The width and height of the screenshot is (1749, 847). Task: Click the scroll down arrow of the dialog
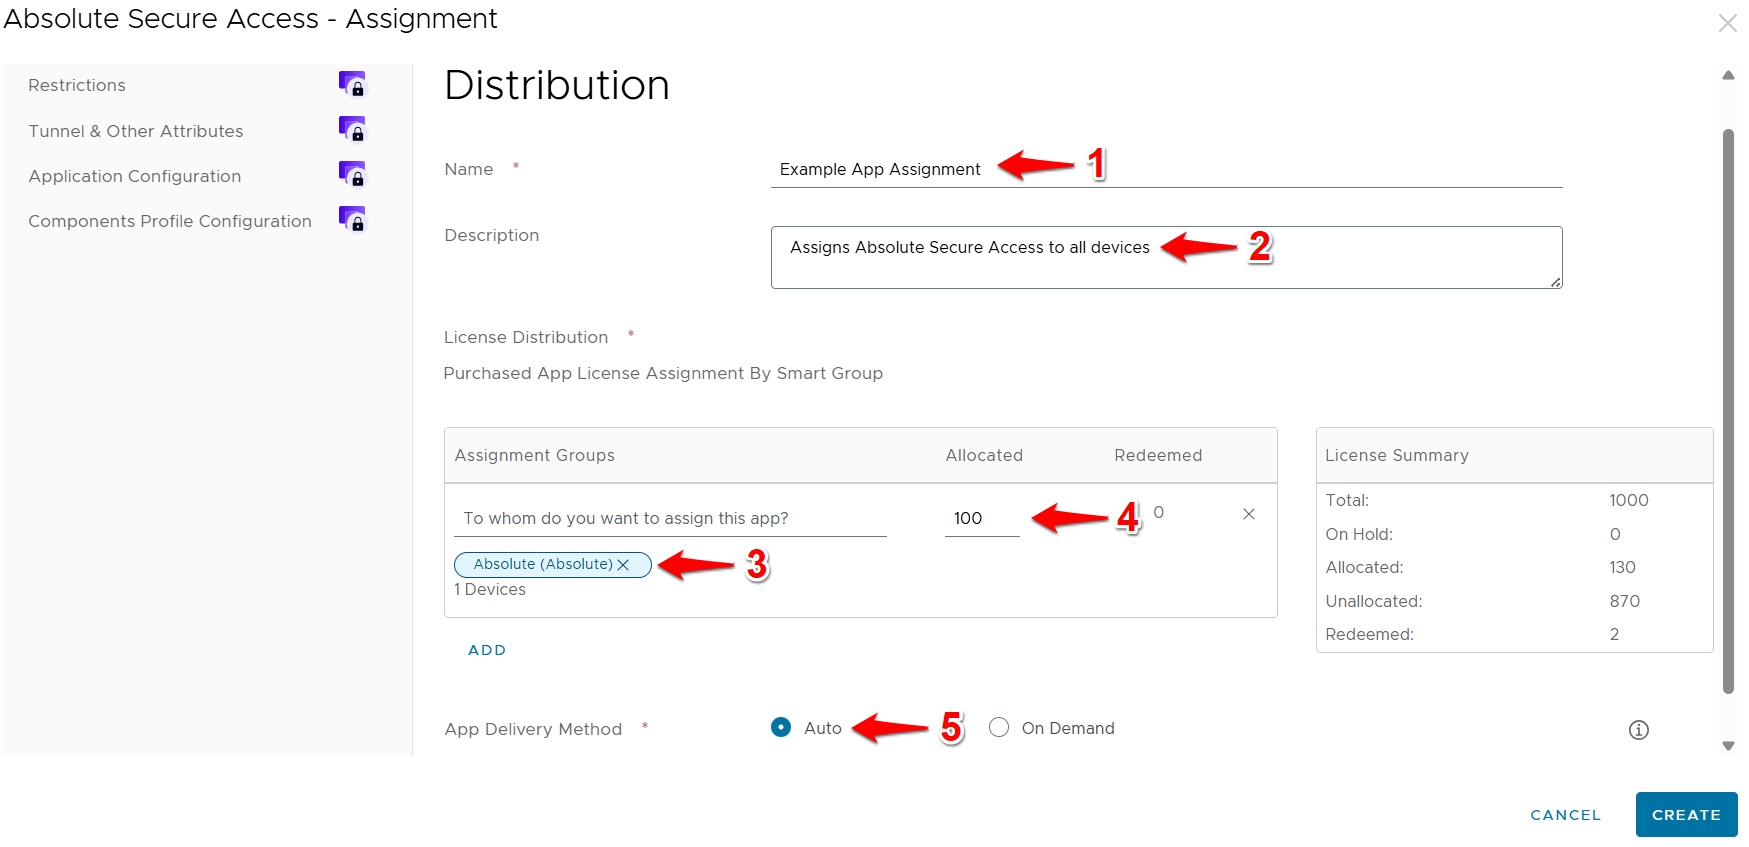1728,746
